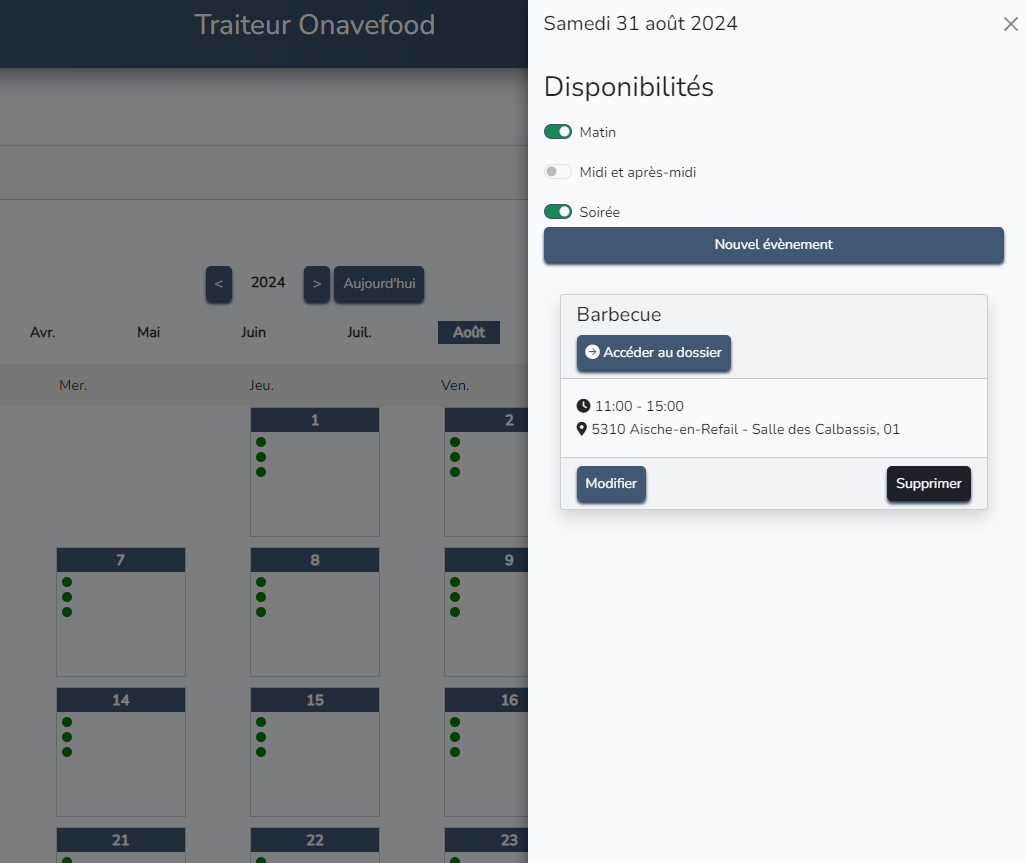Select the Avr. month tab
The width and height of the screenshot is (1025, 863).
(x=42, y=333)
